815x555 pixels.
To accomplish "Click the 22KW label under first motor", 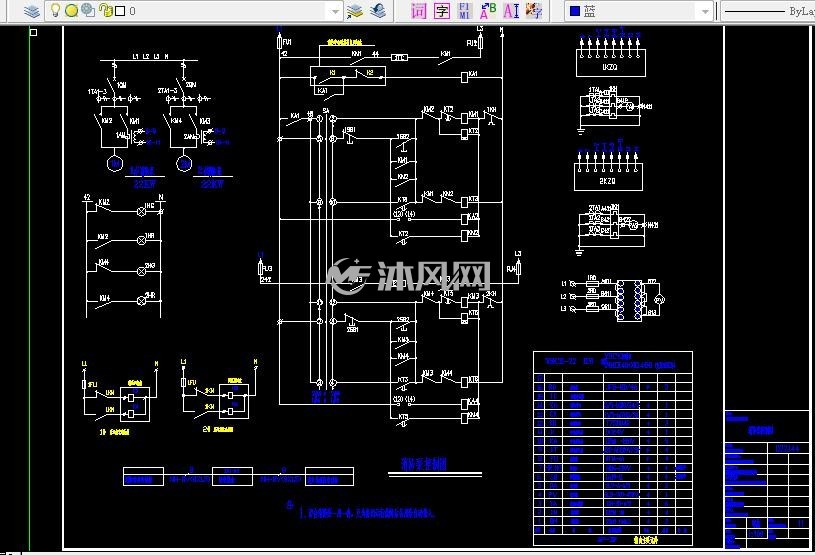I will pyautogui.click(x=145, y=184).
